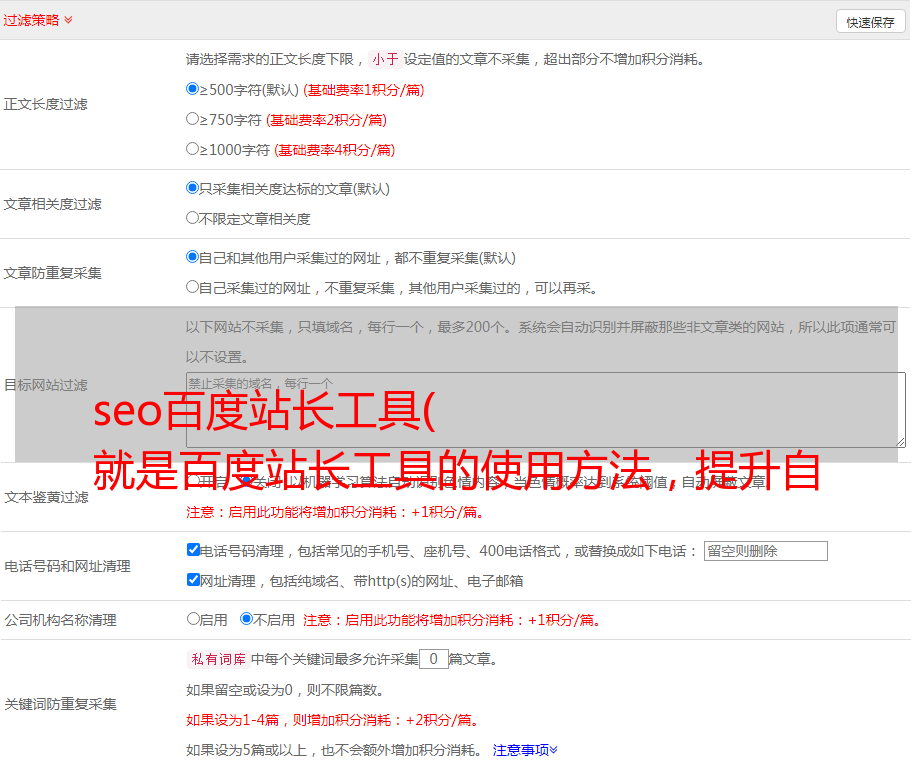Click the 关键词防重复采集 row label
The width and height of the screenshot is (912, 768).
(60, 705)
